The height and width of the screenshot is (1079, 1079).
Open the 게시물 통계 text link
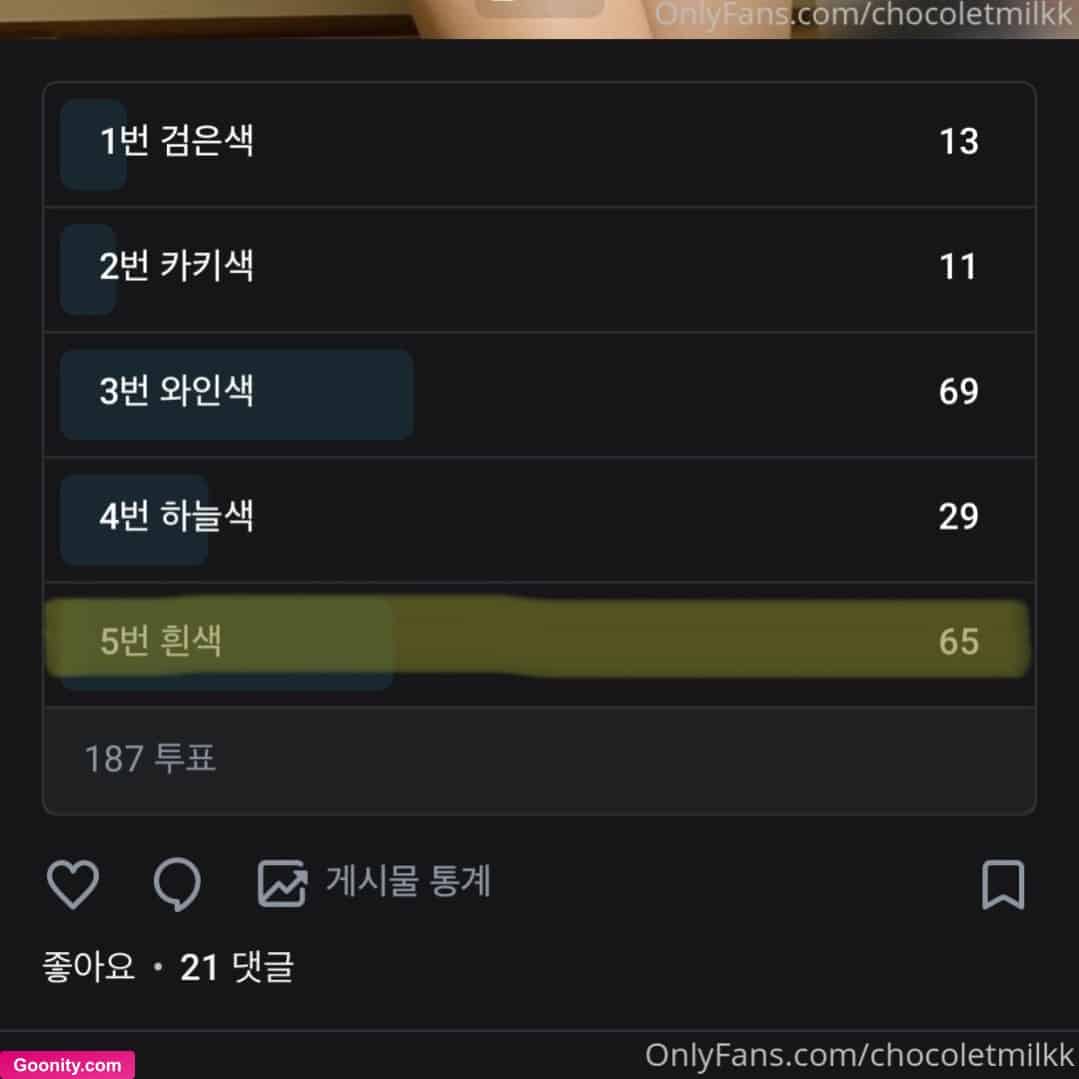[408, 881]
